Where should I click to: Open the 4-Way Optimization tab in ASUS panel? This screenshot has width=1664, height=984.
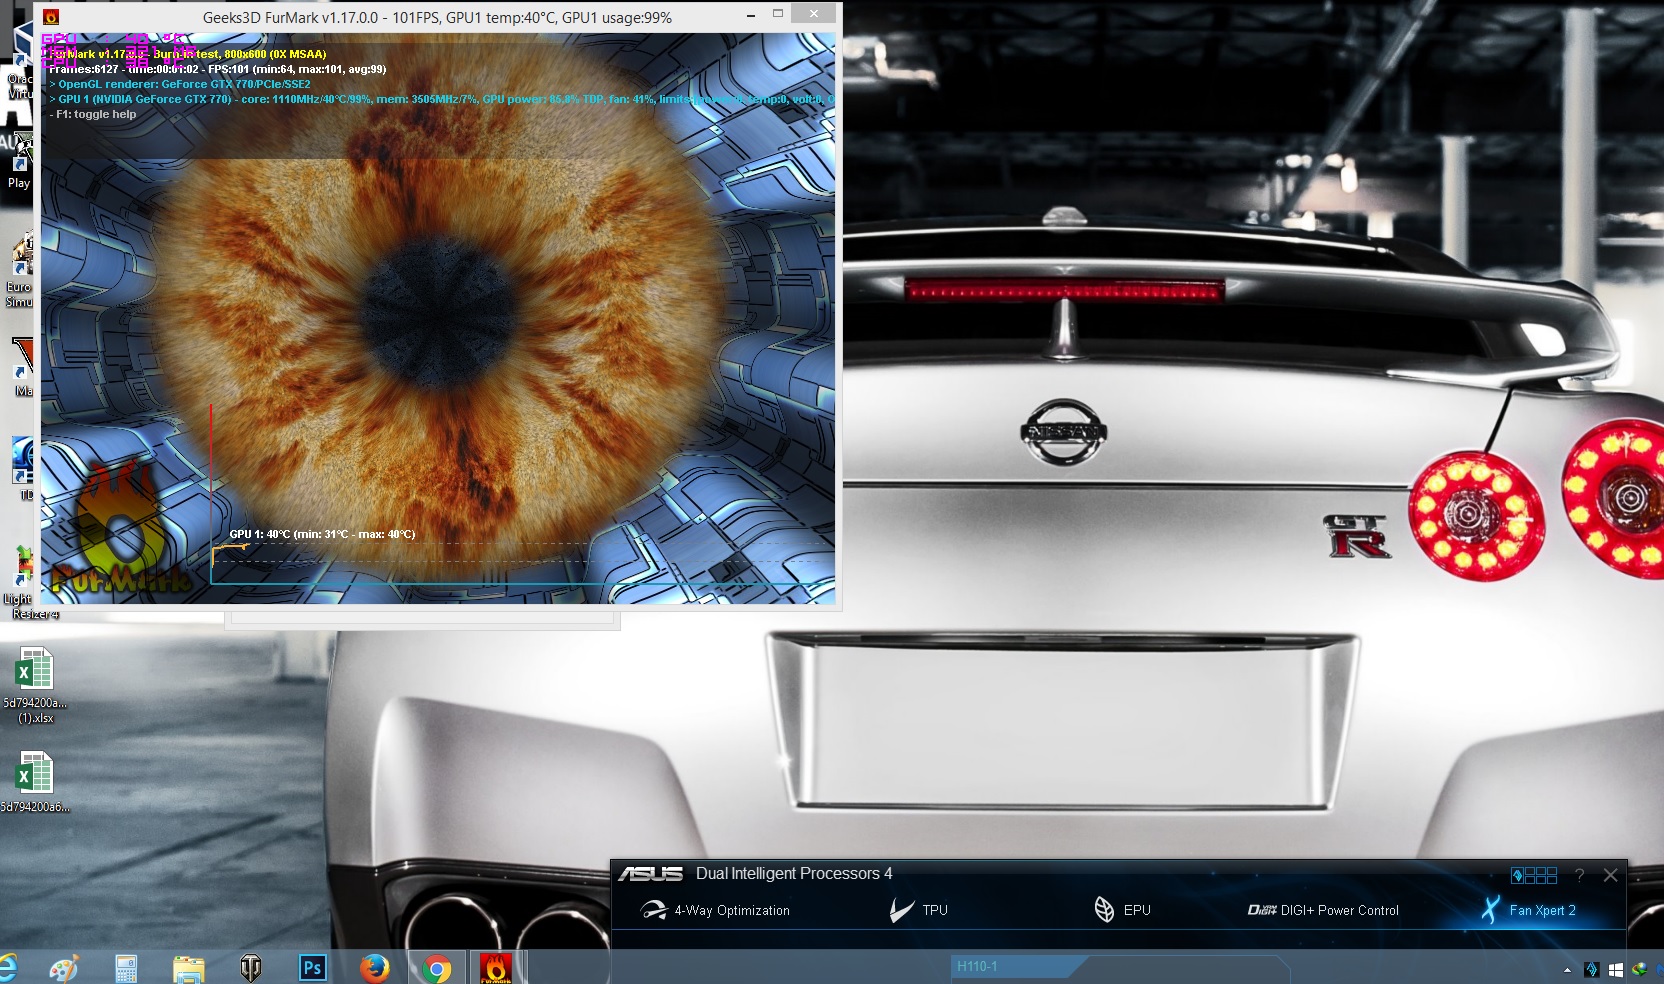(x=715, y=910)
